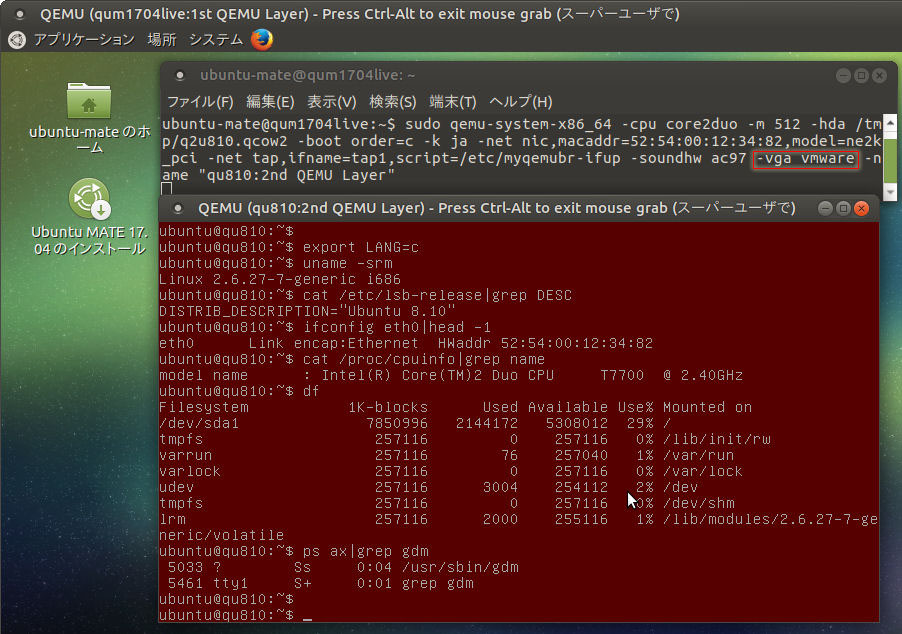Open the 検索(S) terminal menu
Viewport: 902px width, 634px height.
tap(392, 102)
